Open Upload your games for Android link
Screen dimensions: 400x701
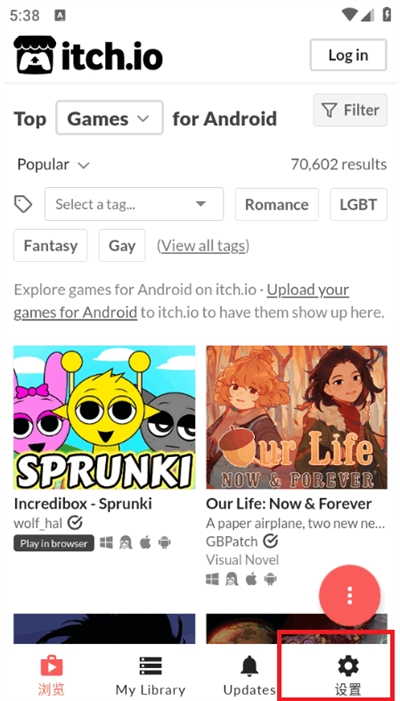pyautogui.click(x=181, y=300)
